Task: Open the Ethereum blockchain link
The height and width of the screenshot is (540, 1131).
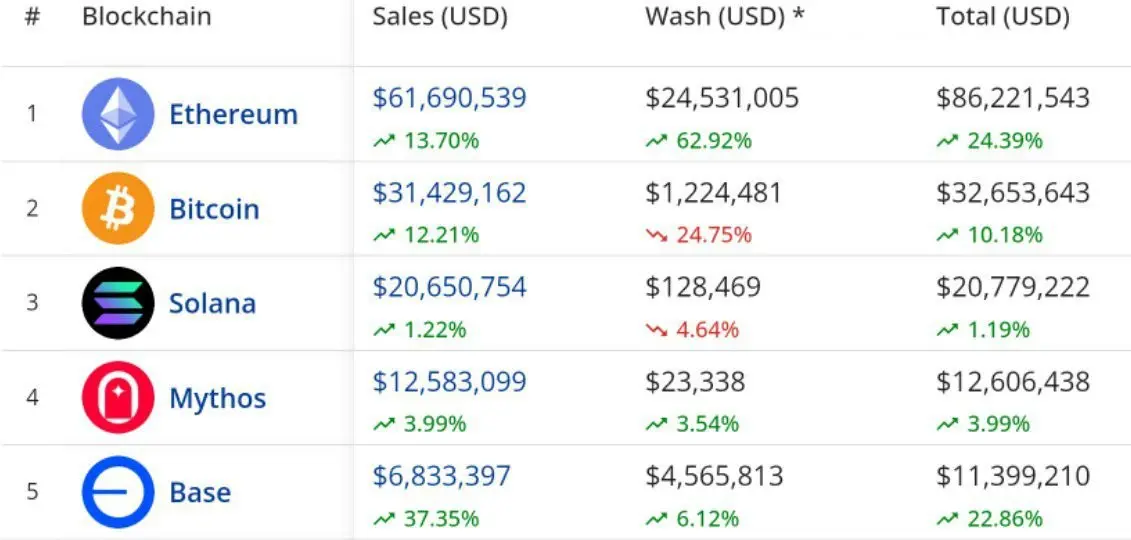Action: pyautogui.click(x=233, y=114)
